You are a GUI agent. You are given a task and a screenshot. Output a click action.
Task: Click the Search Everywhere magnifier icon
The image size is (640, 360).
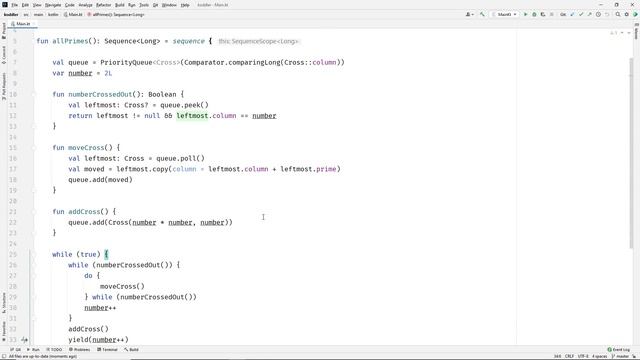pos(618,15)
